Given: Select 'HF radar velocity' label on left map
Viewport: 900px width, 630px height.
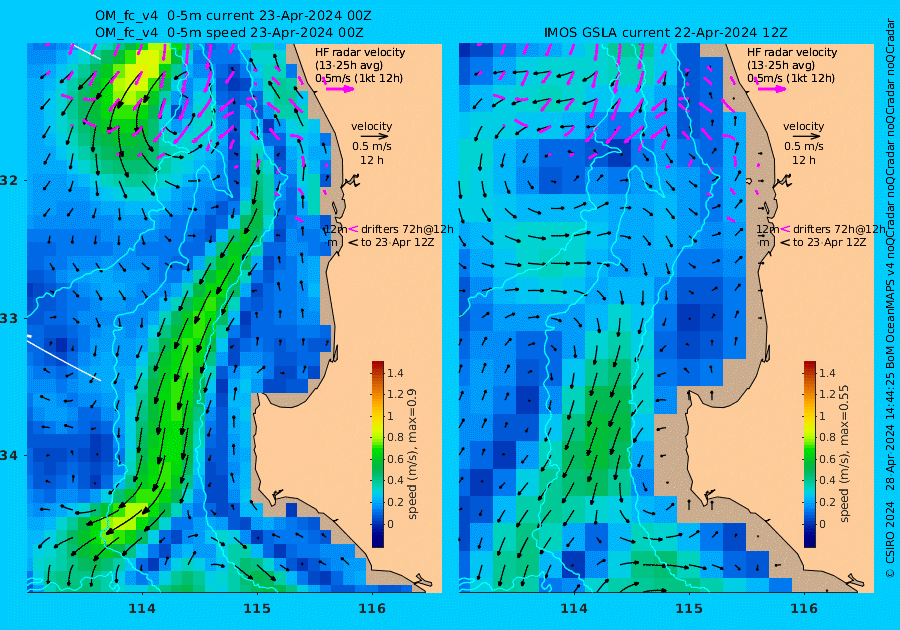Looking at the screenshot, I should pyautogui.click(x=360, y=52).
